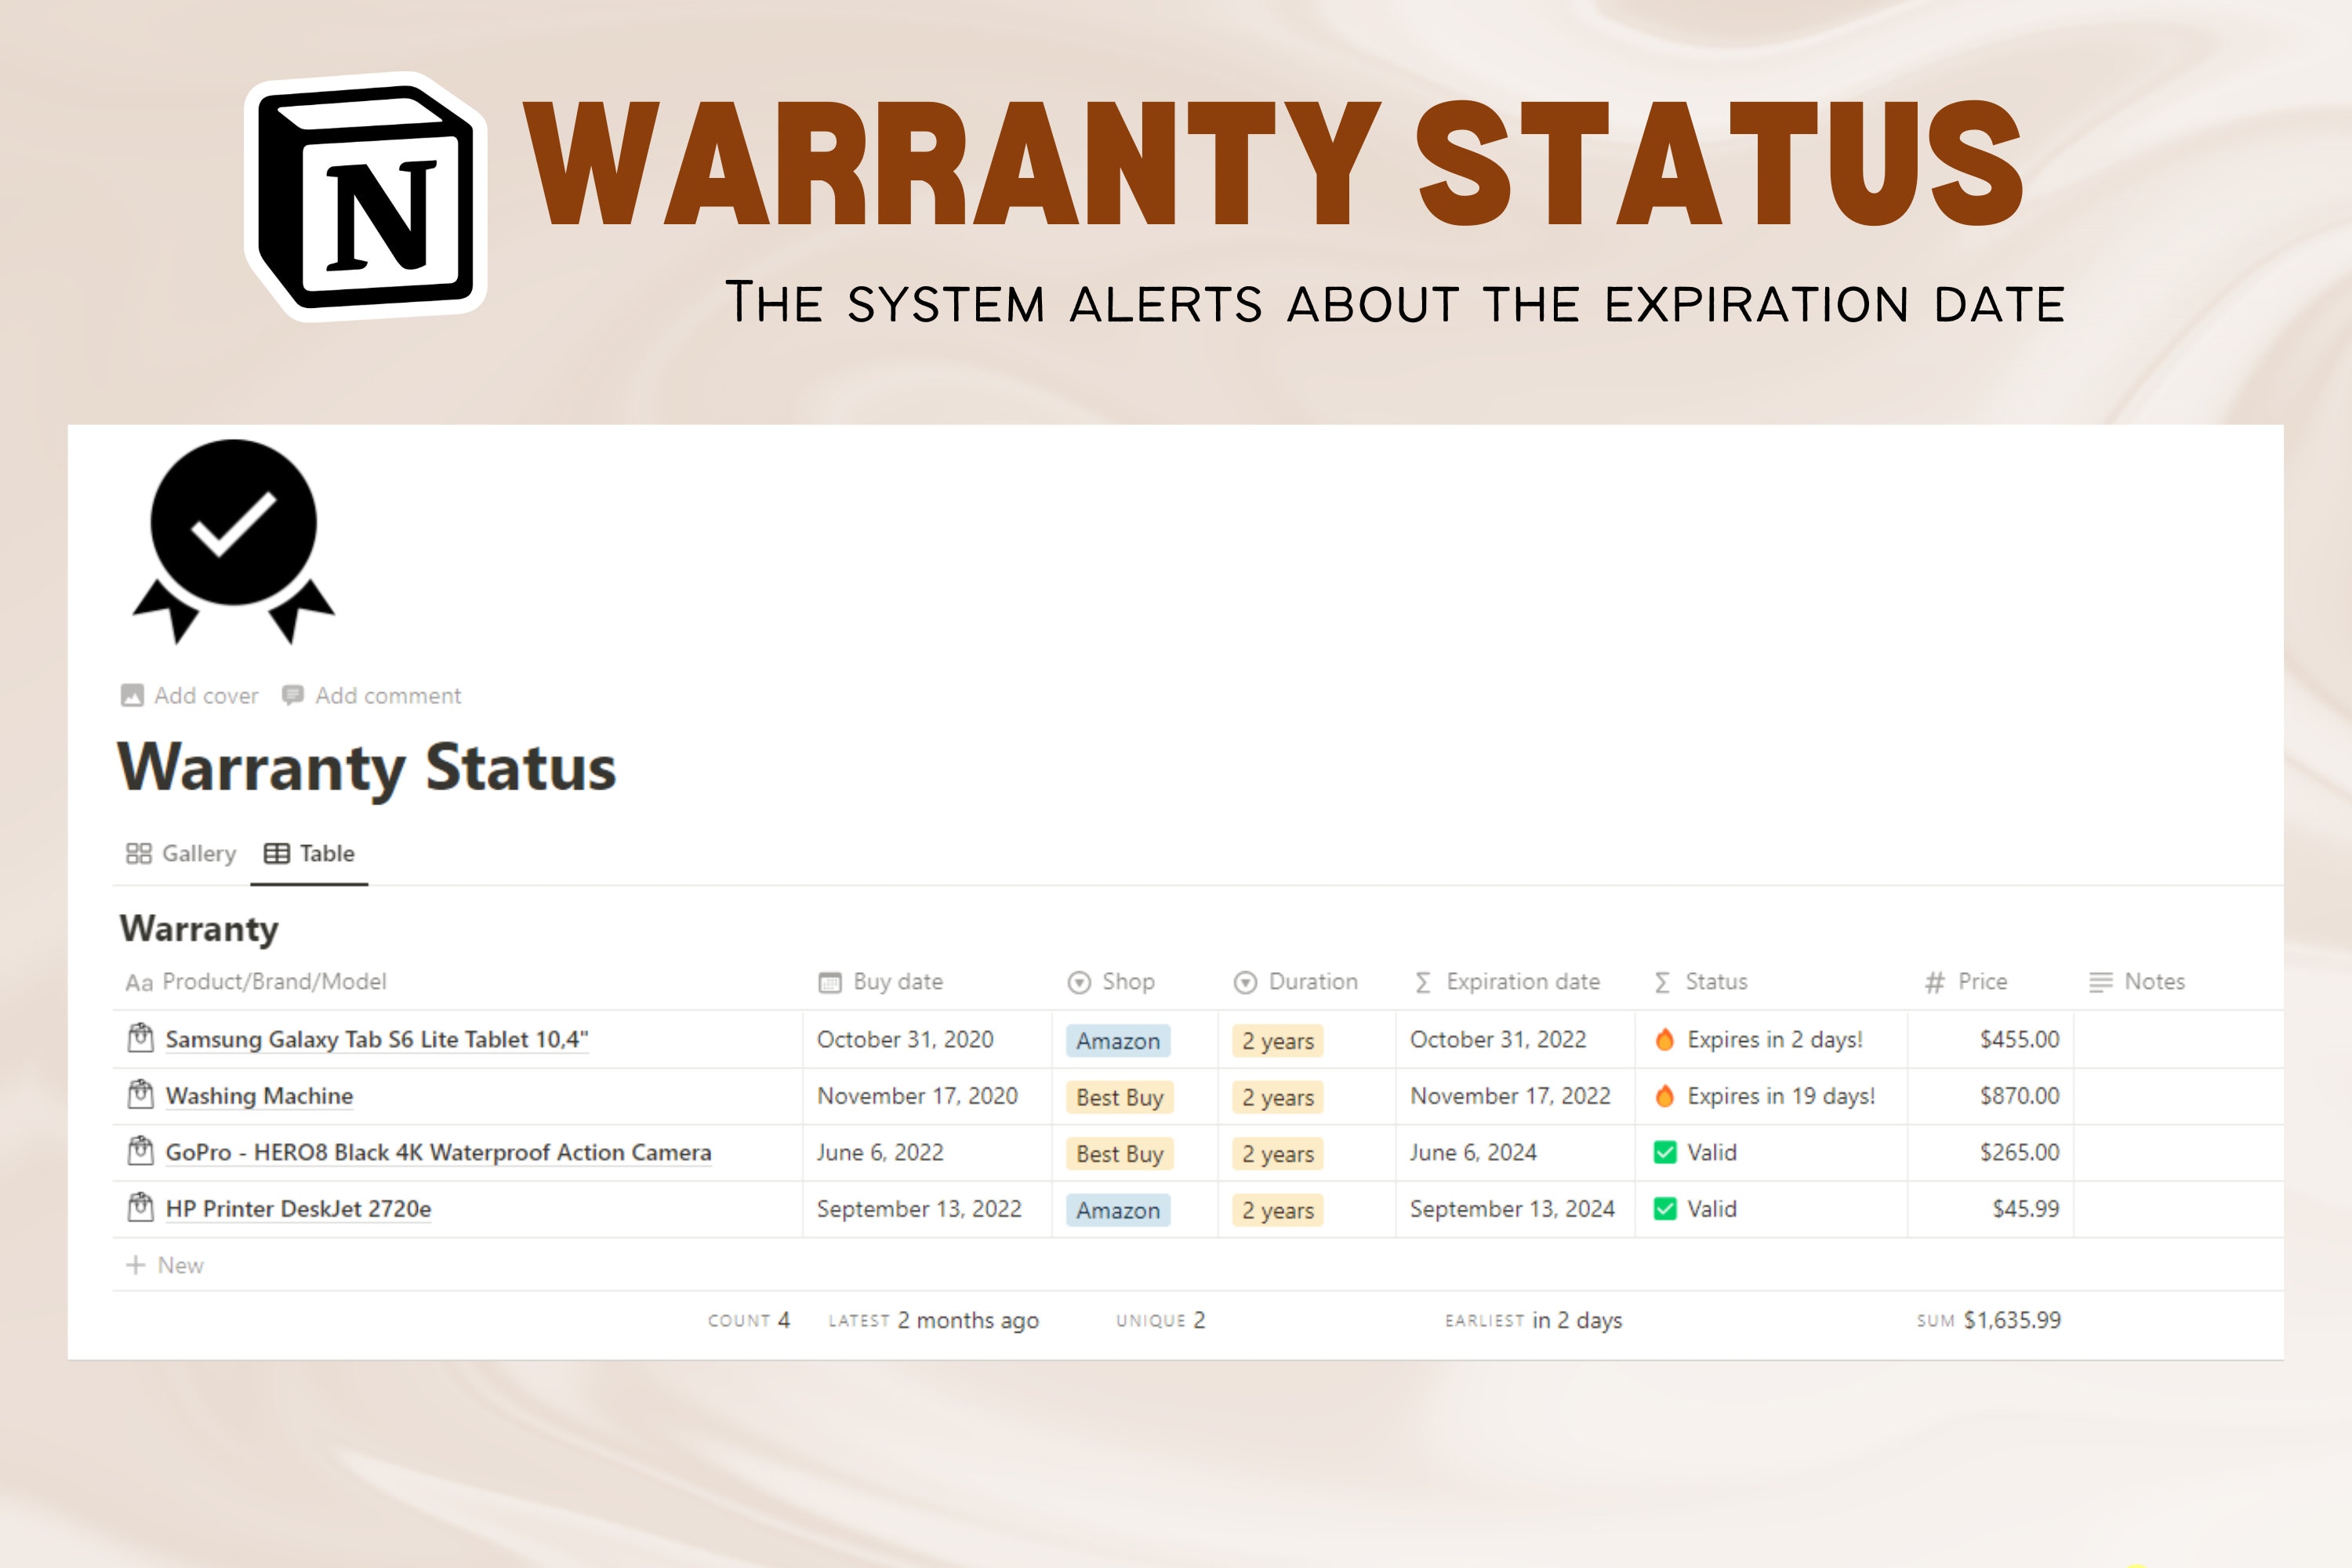Open the Duration column dropdown icon
This screenshot has width=2352, height=1568.
point(1244,982)
